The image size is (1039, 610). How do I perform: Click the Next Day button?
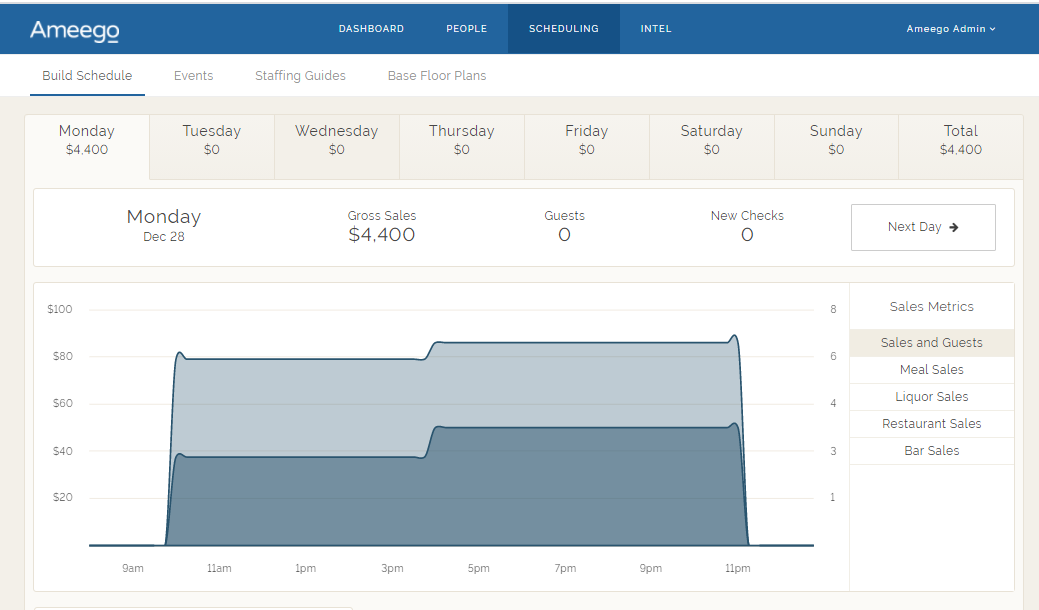click(x=922, y=227)
